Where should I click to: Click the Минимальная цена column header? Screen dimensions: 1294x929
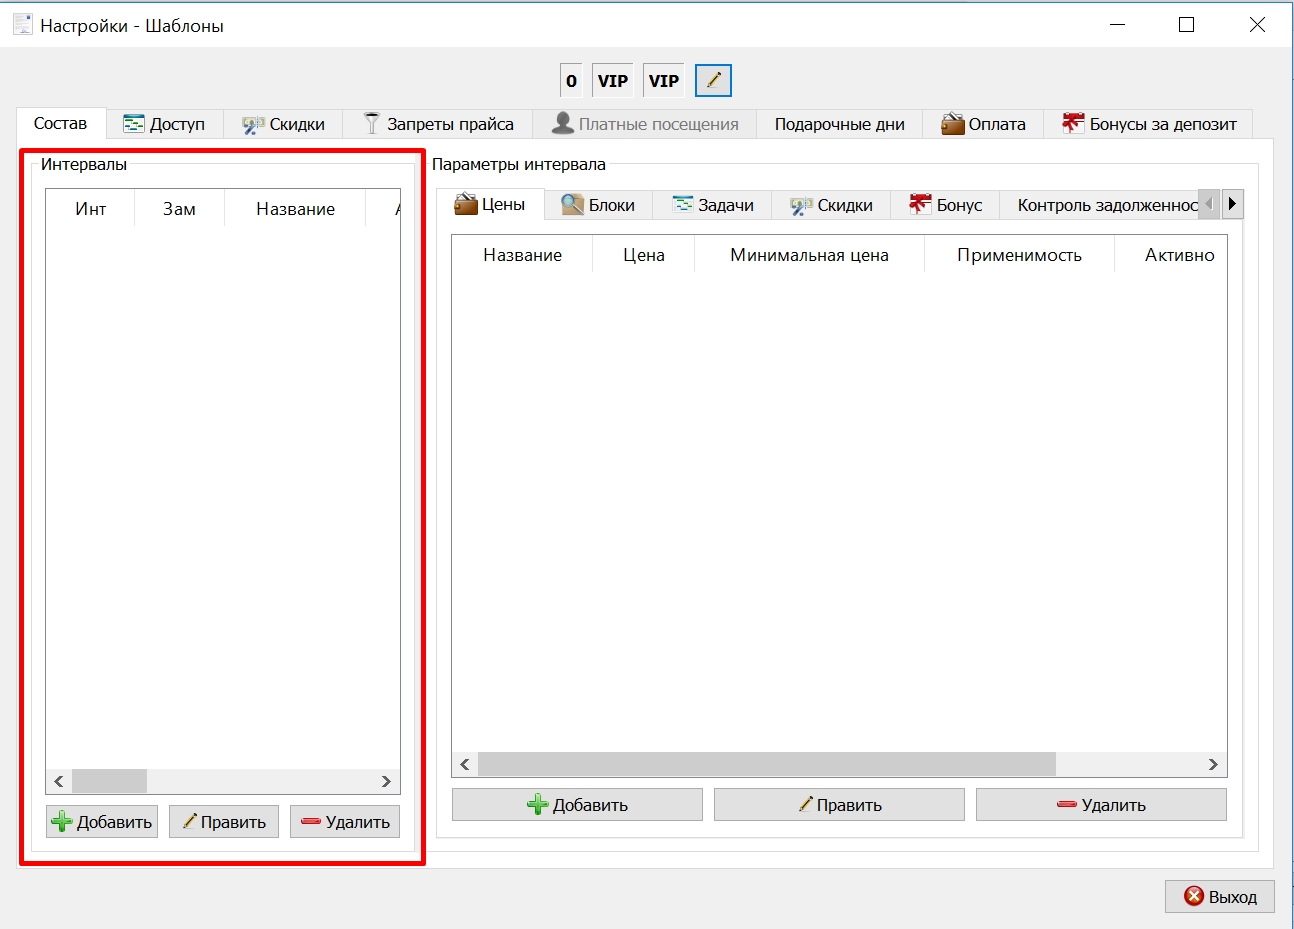(809, 255)
